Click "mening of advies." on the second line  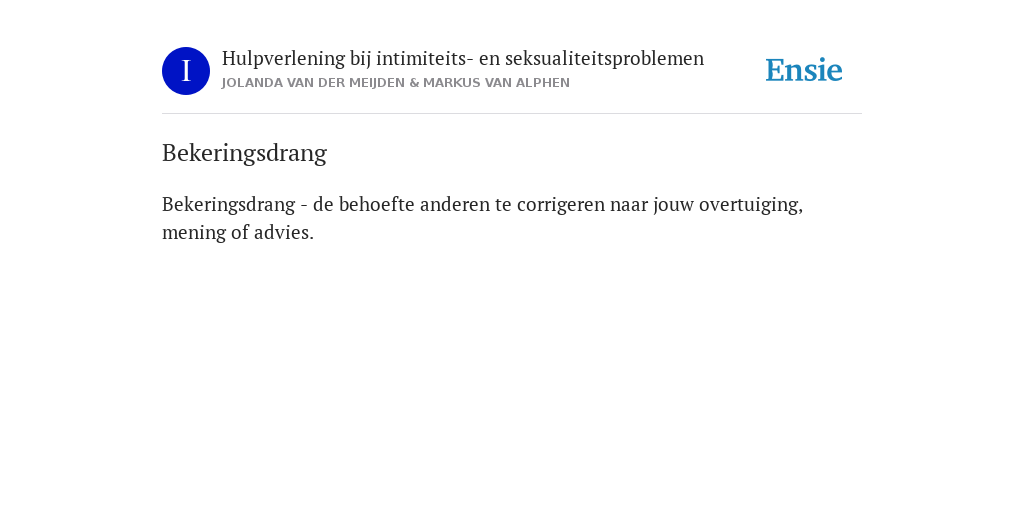(238, 232)
